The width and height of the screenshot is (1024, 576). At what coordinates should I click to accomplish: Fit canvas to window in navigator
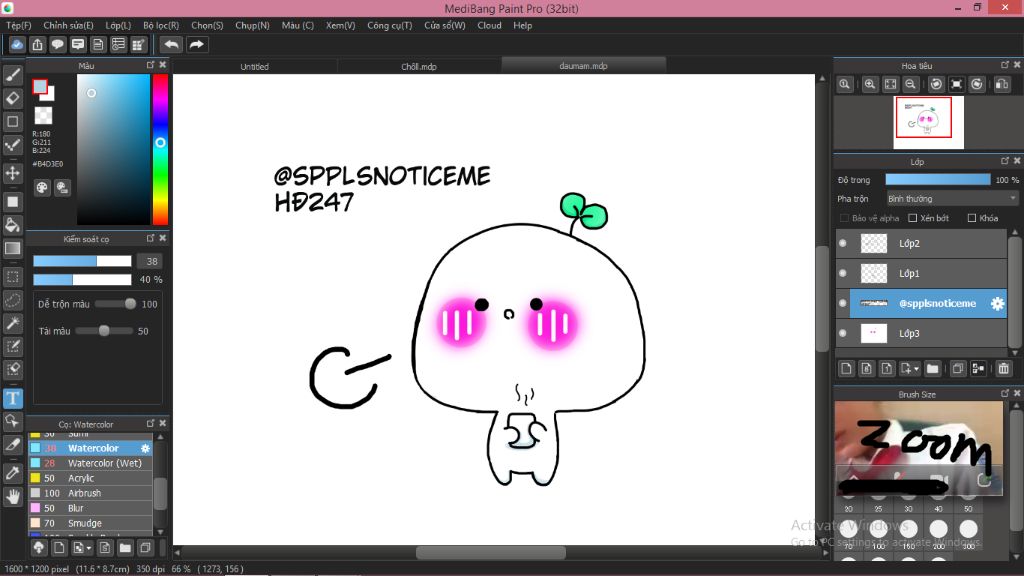891,84
